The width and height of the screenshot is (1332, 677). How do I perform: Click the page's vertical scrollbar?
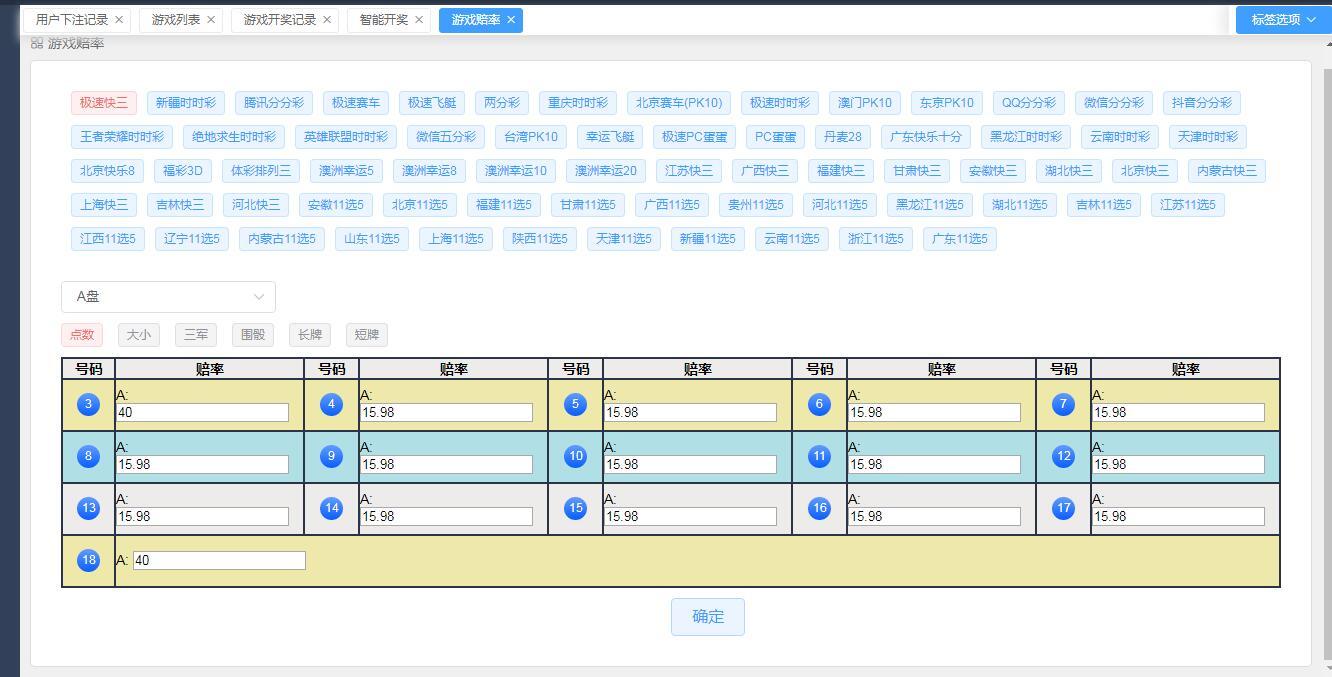(1327, 350)
